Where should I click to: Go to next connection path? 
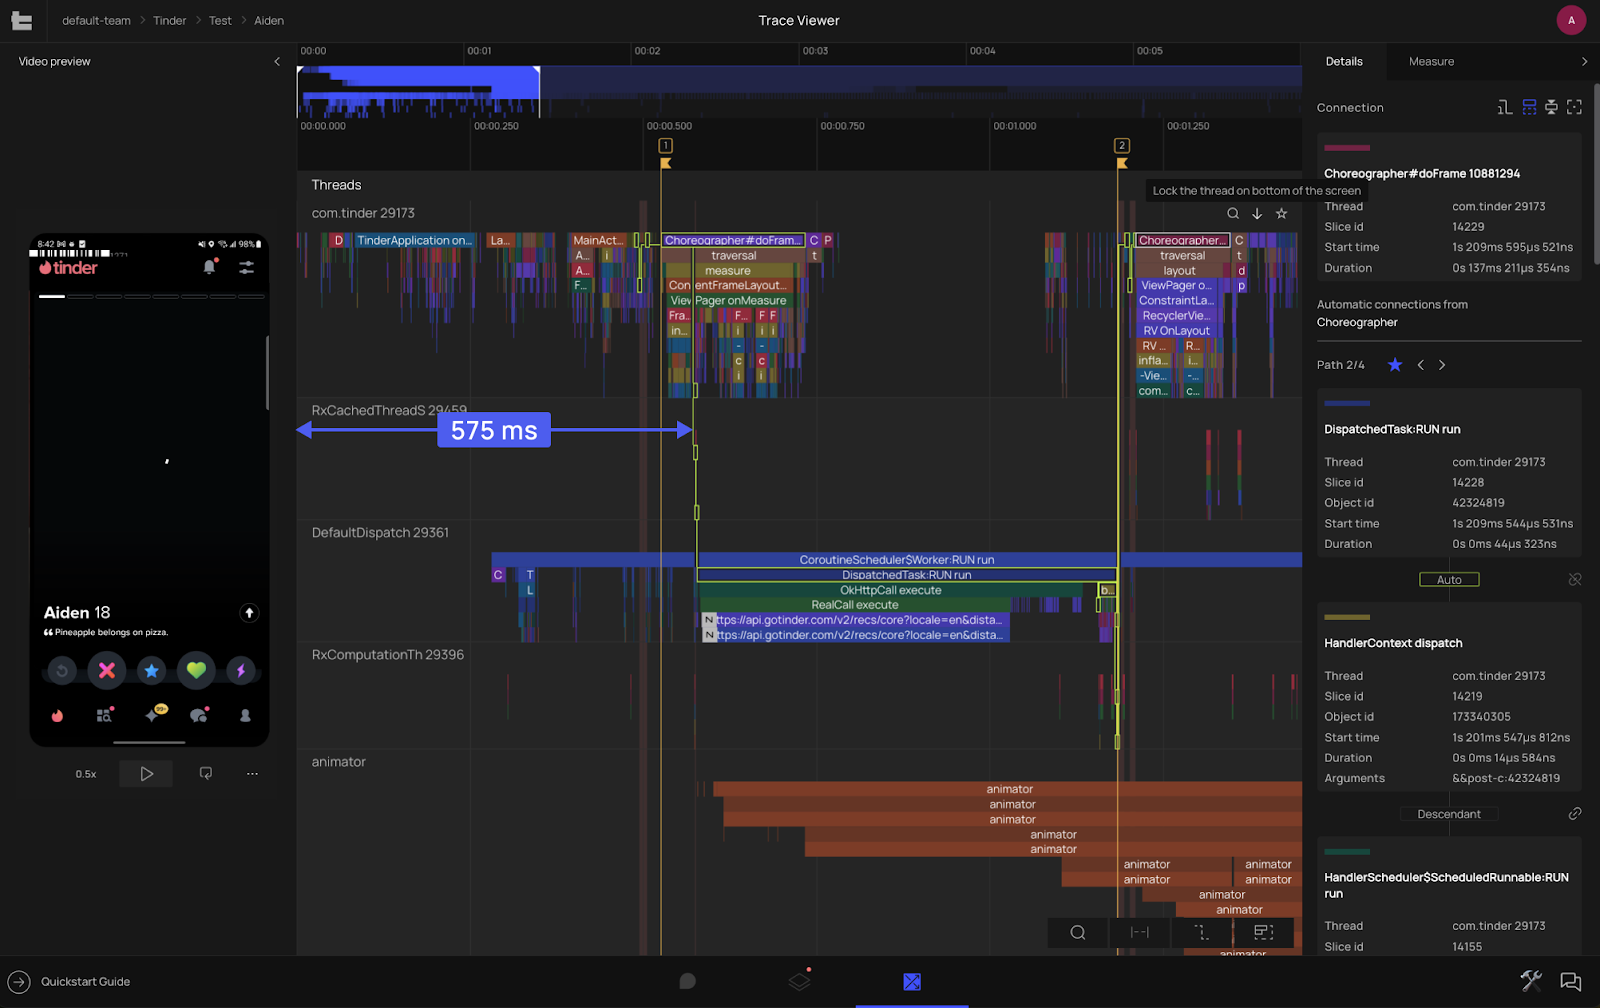(1442, 365)
